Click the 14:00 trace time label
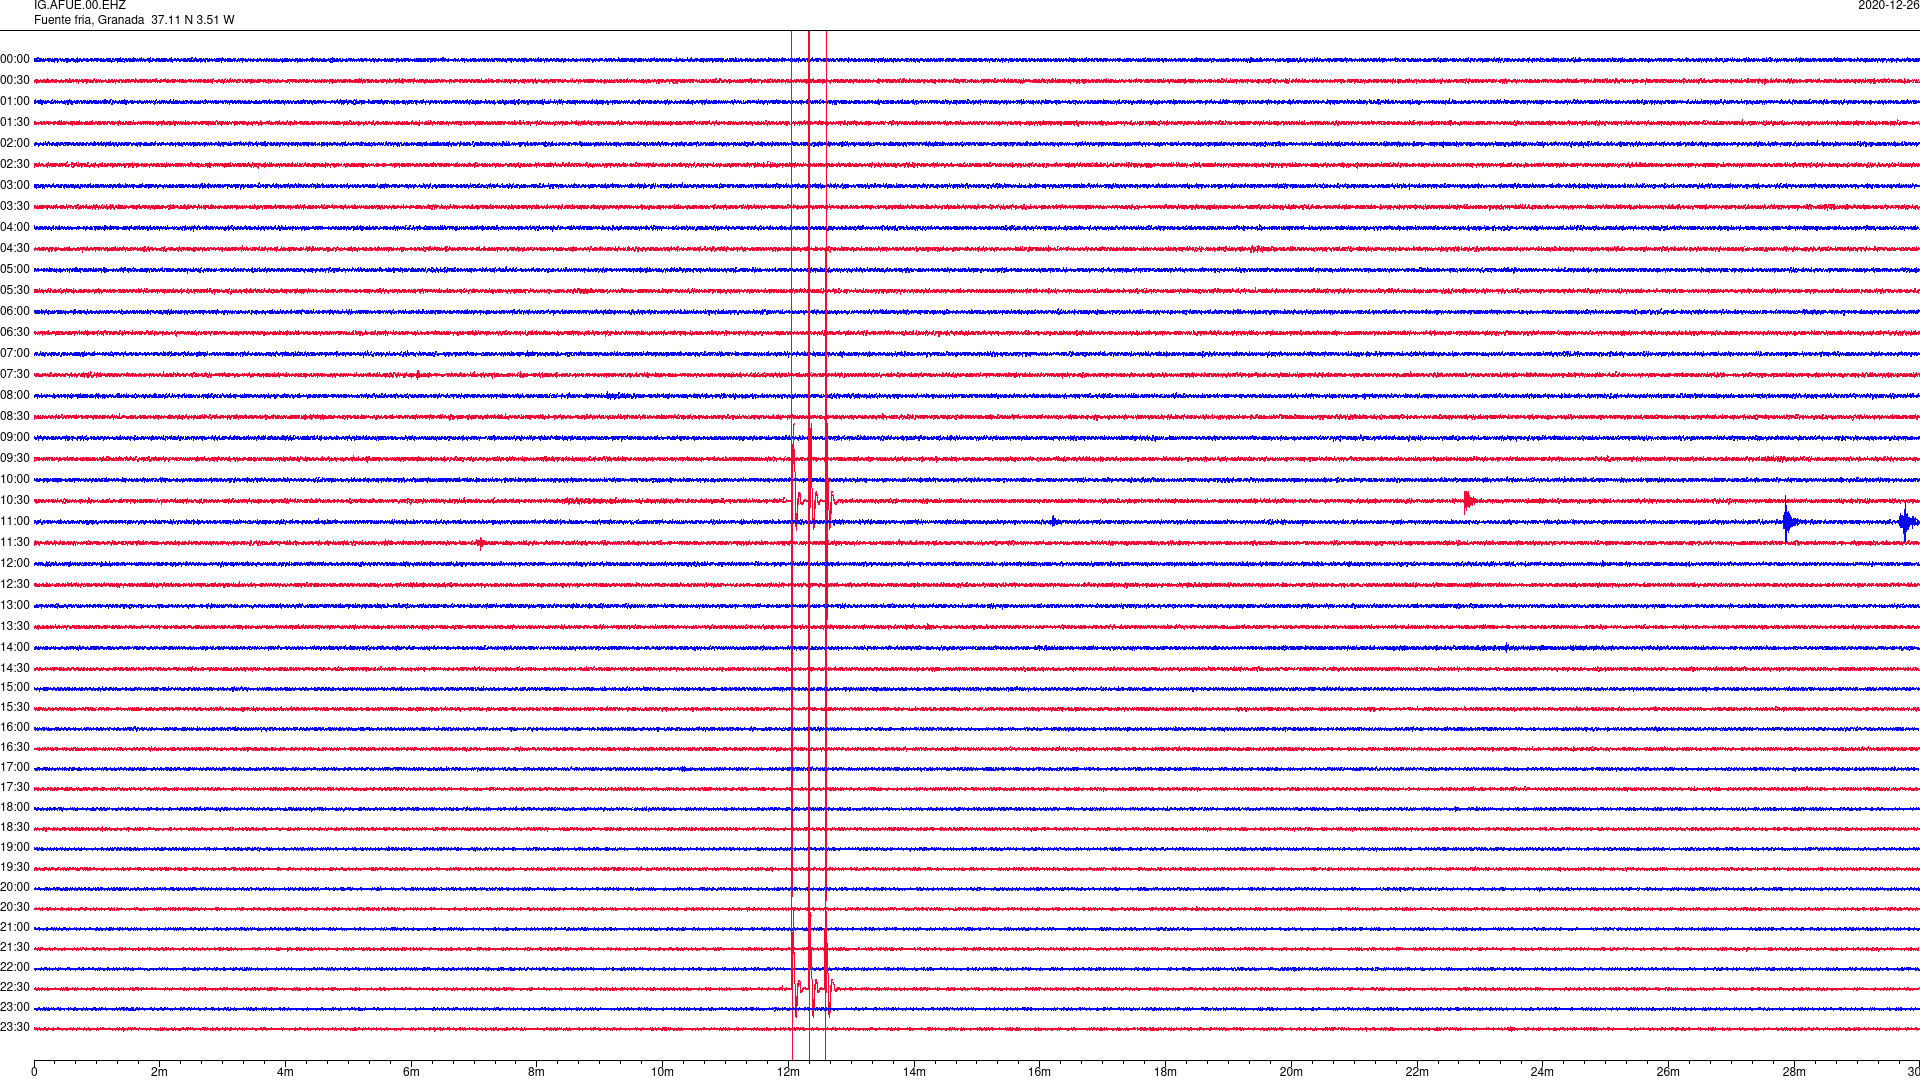 point(15,648)
